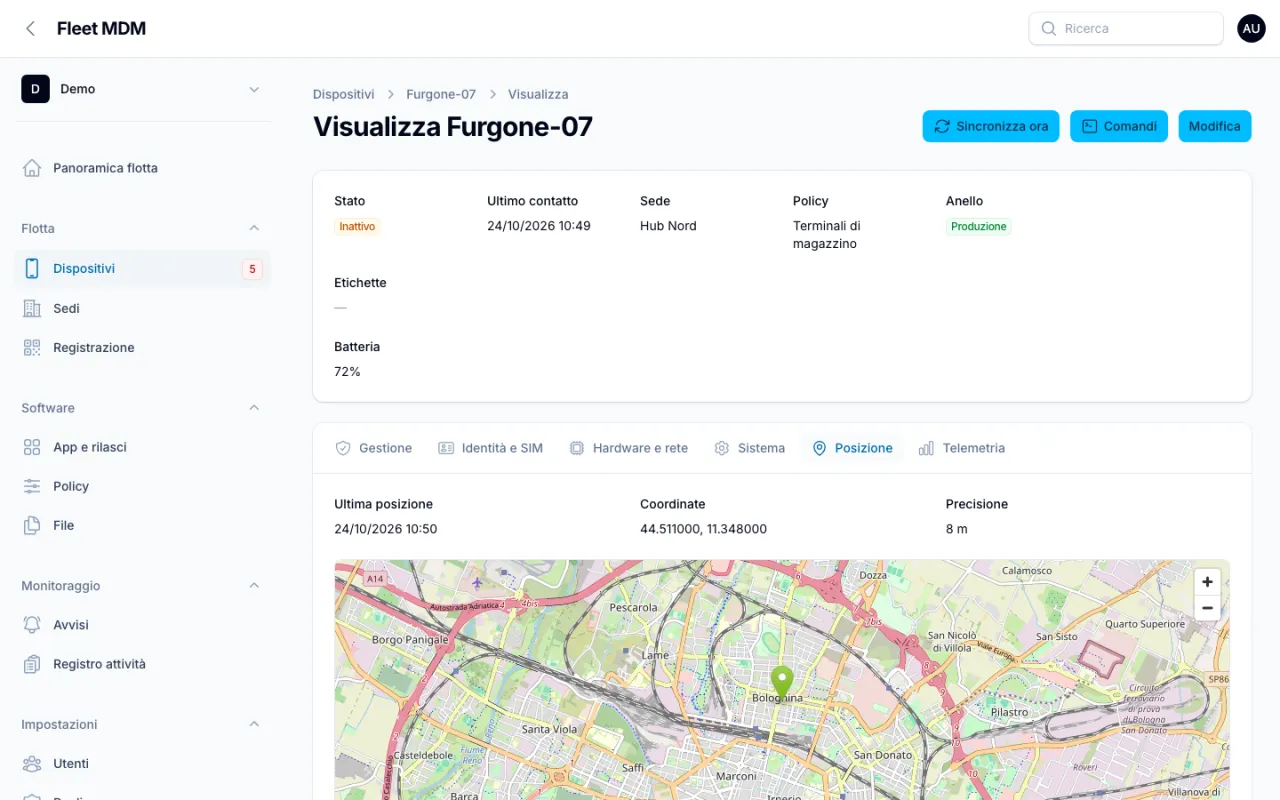The height and width of the screenshot is (800, 1280).
Task: Select the Posizione tab
Action: pyautogui.click(x=852, y=448)
